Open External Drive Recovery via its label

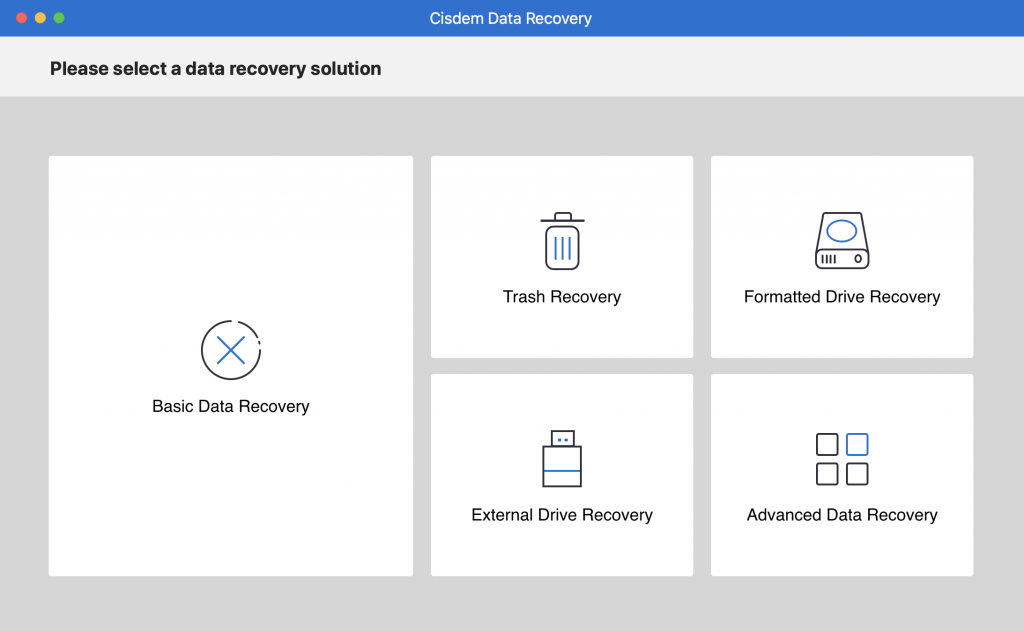click(x=562, y=515)
